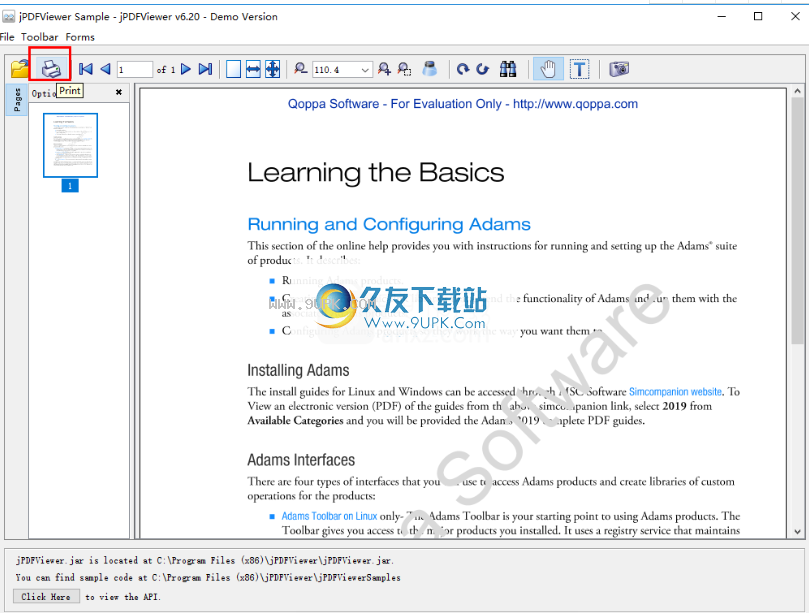Open search with binoculars icon
The width and height of the screenshot is (809, 613).
508,69
